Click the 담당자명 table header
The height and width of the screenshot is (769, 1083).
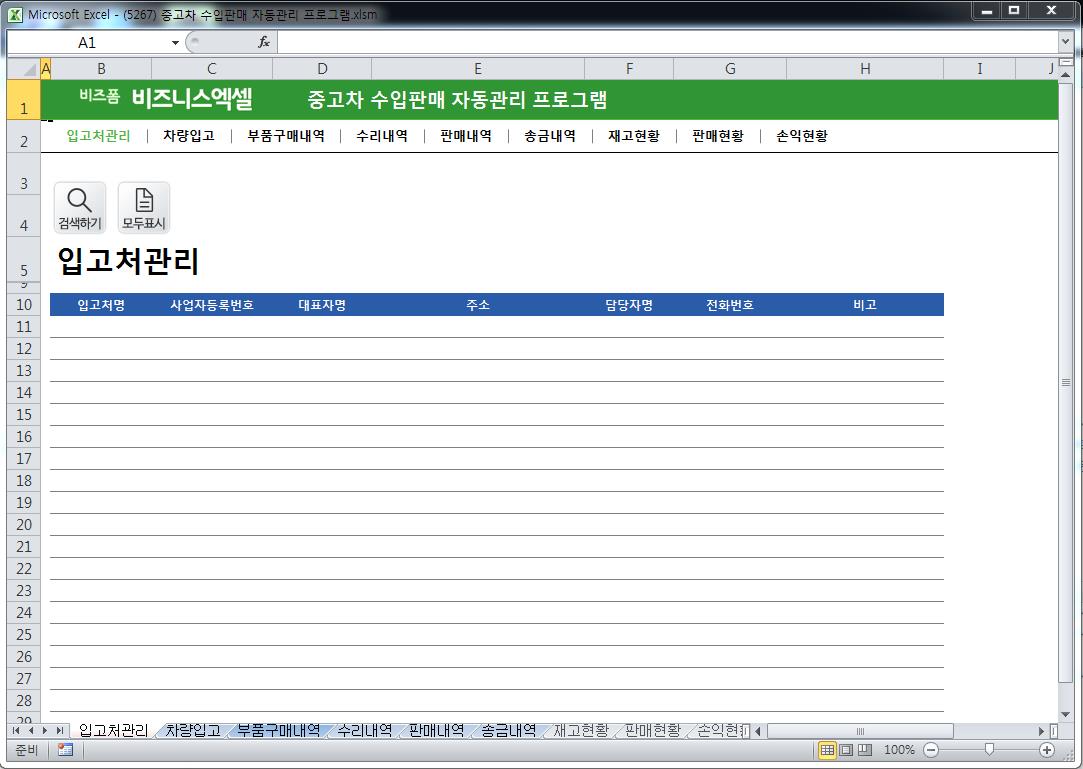[x=629, y=305]
